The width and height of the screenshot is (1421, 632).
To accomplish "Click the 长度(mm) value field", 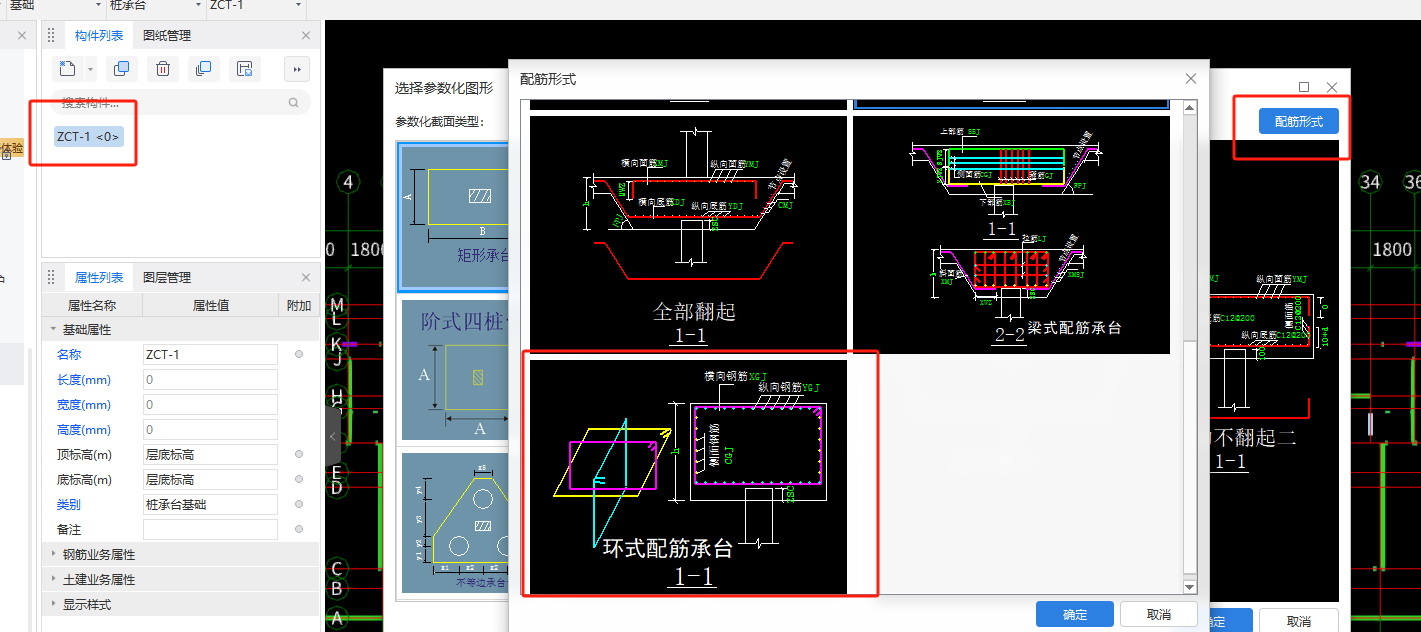I will coord(210,379).
